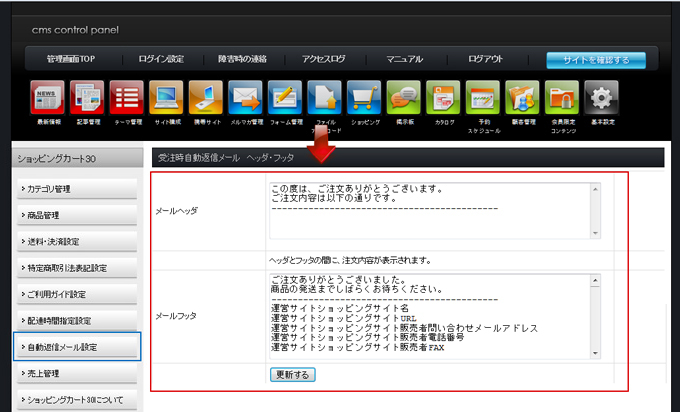Open the 会員限定コンテンツ lock folder icon

[562, 98]
